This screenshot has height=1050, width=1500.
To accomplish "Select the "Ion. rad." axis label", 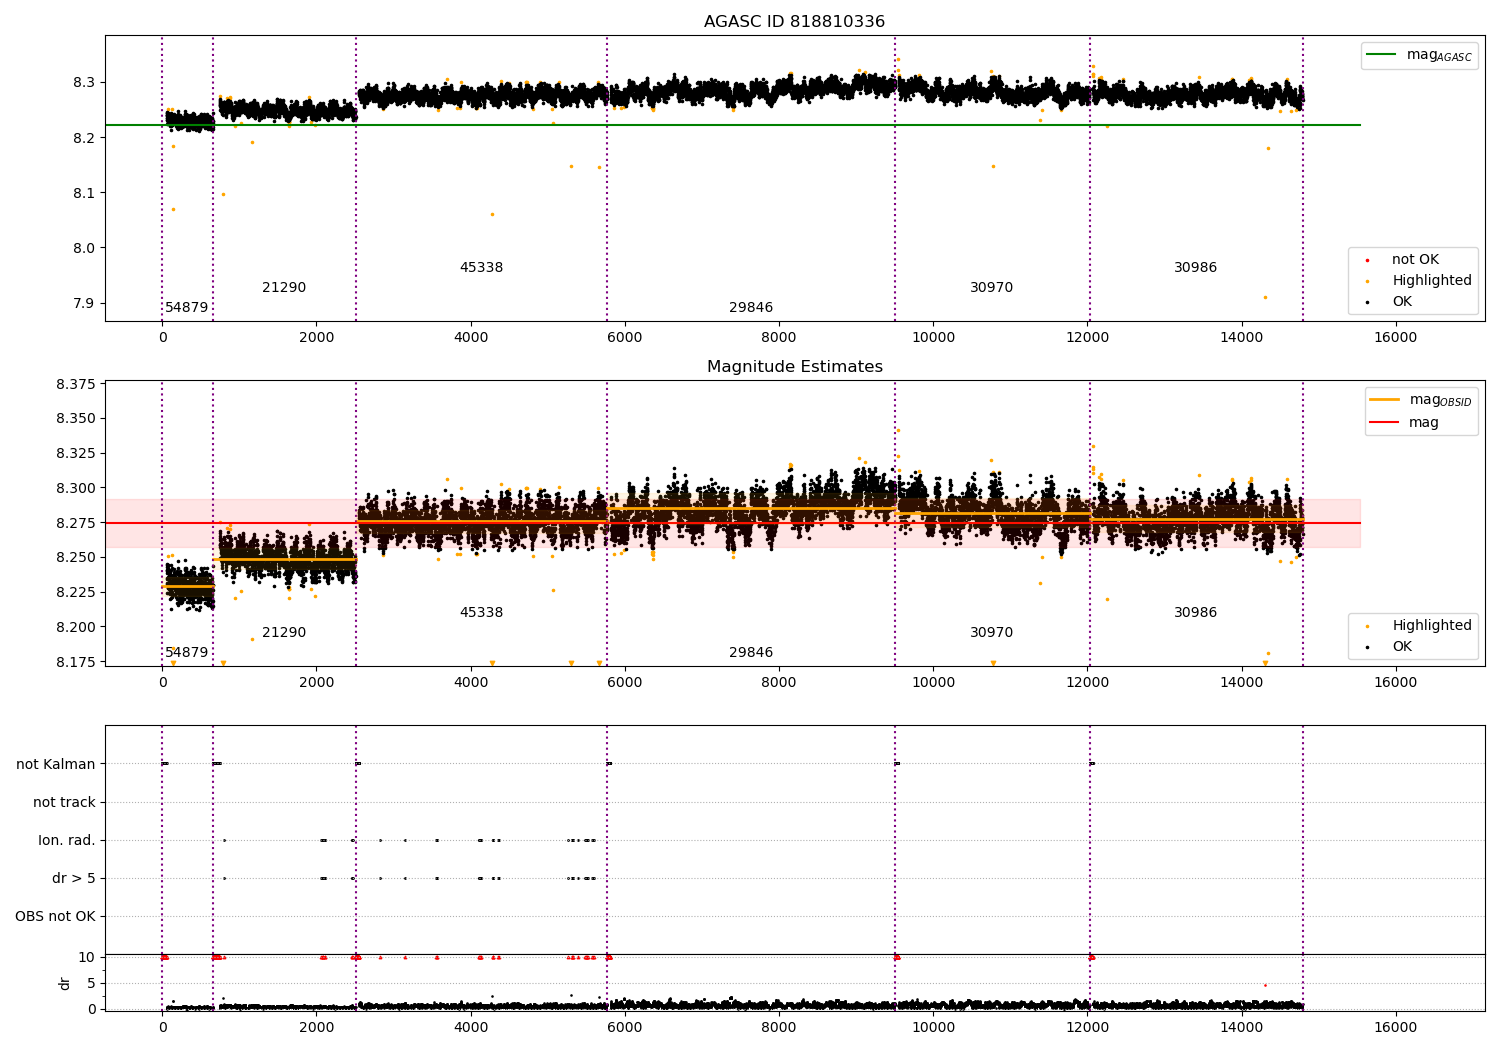I will (67, 840).
